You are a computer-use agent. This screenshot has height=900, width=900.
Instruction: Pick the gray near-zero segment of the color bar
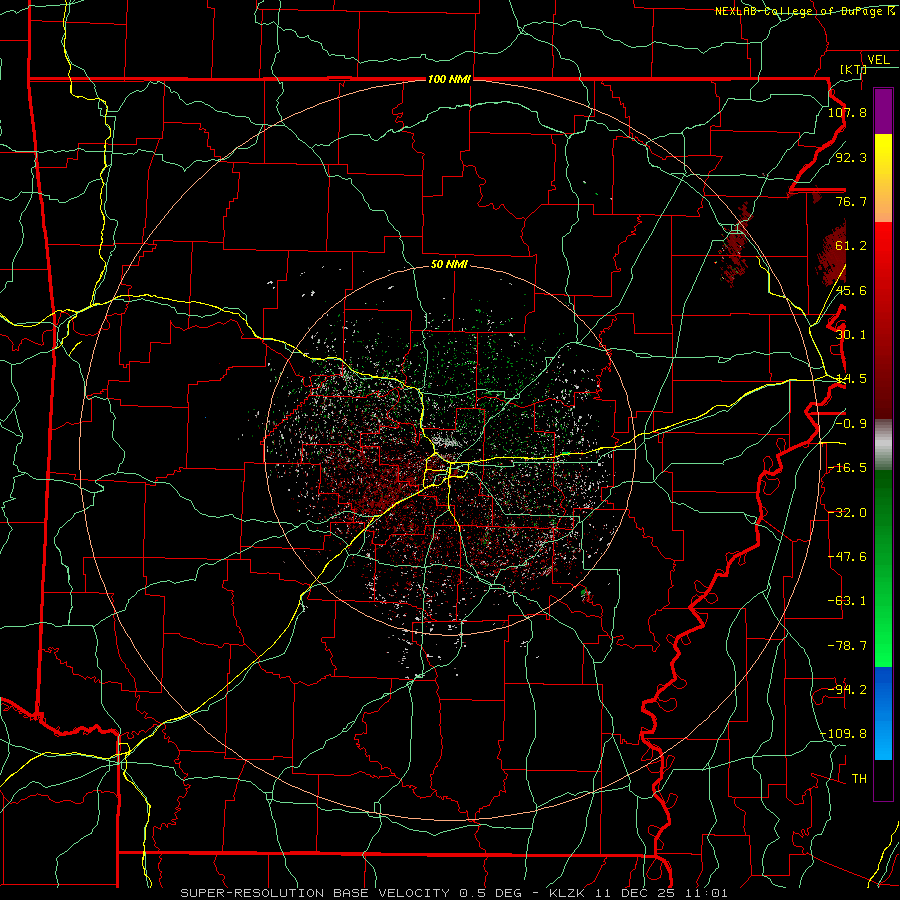883,444
